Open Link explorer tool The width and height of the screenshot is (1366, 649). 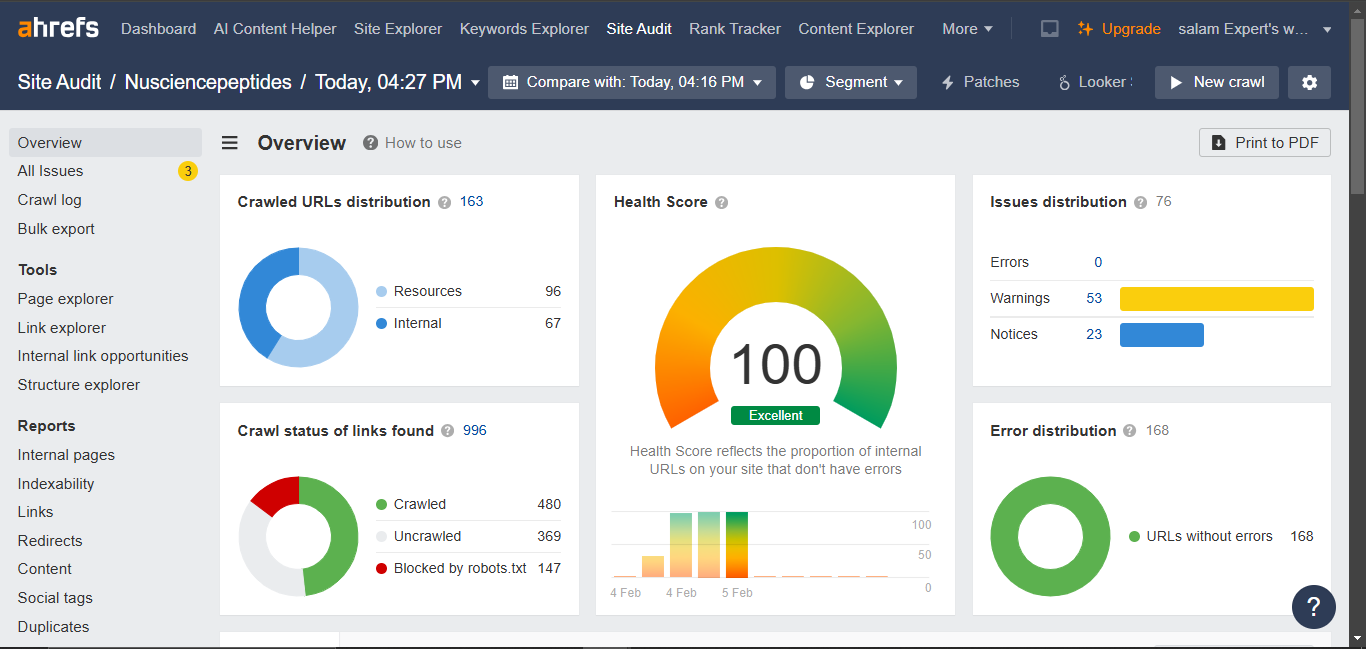click(x=61, y=328)
